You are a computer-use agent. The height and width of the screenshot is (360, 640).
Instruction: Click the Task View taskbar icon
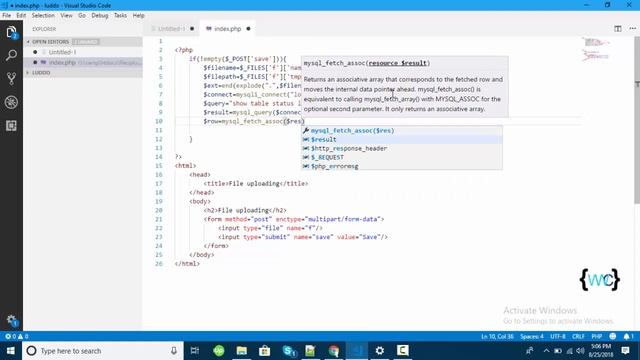tap(195, 351)
